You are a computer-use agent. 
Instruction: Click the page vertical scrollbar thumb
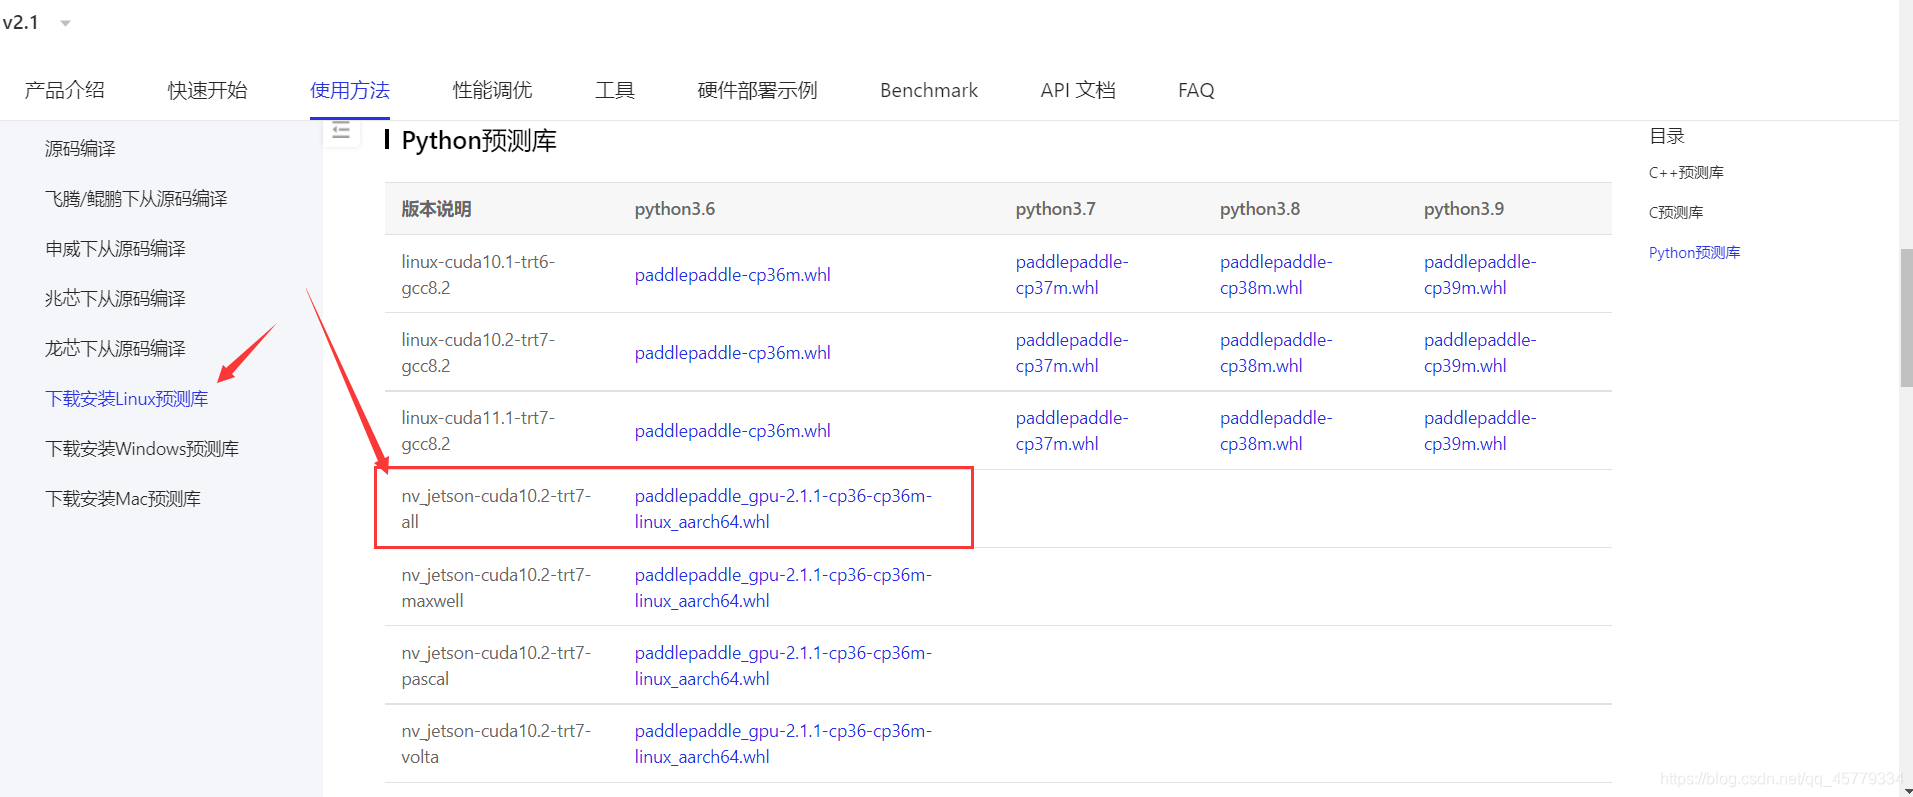(1906, 317)
